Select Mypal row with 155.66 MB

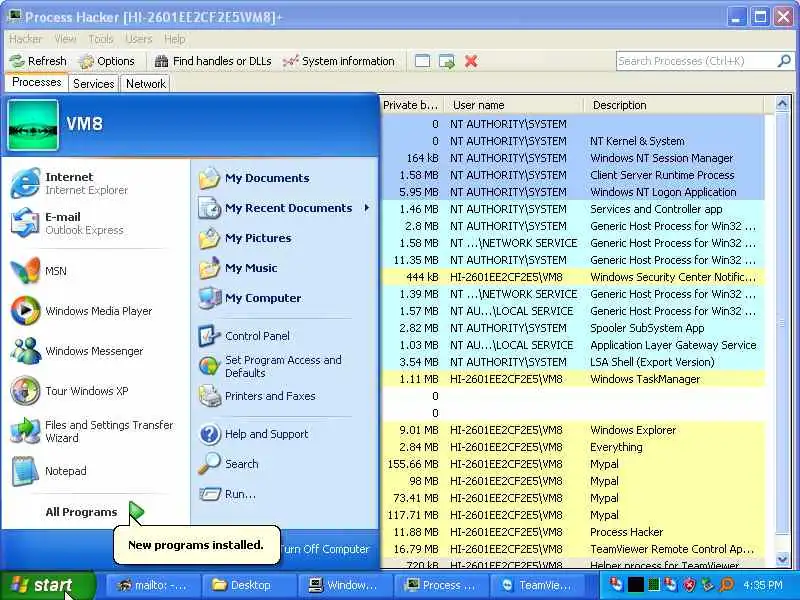[x=572, y=464]
